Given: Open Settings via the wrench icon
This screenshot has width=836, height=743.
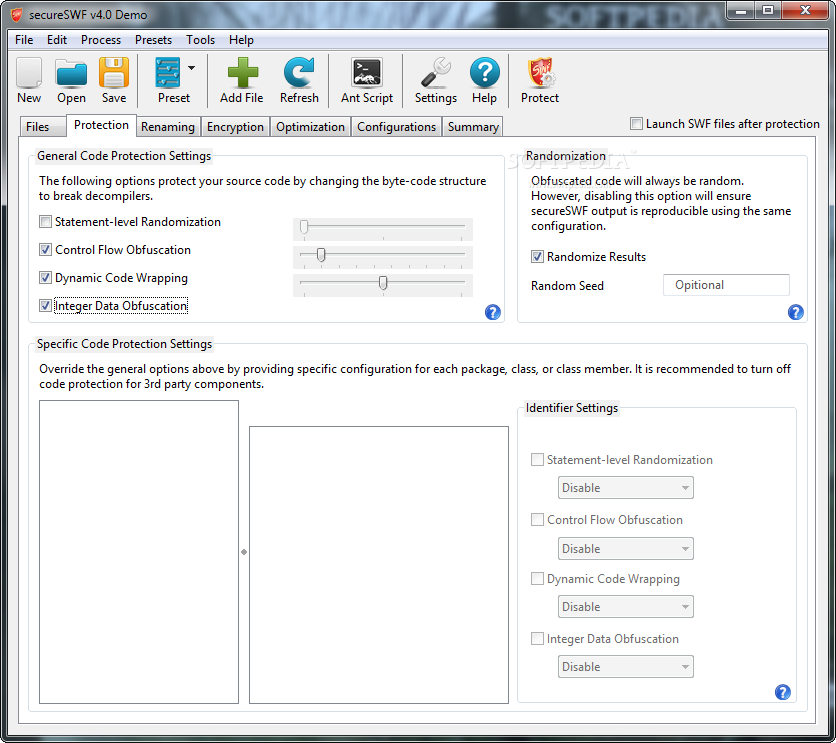Looking at the screenshot, I should pyautogui.click(x=436, y=73).
